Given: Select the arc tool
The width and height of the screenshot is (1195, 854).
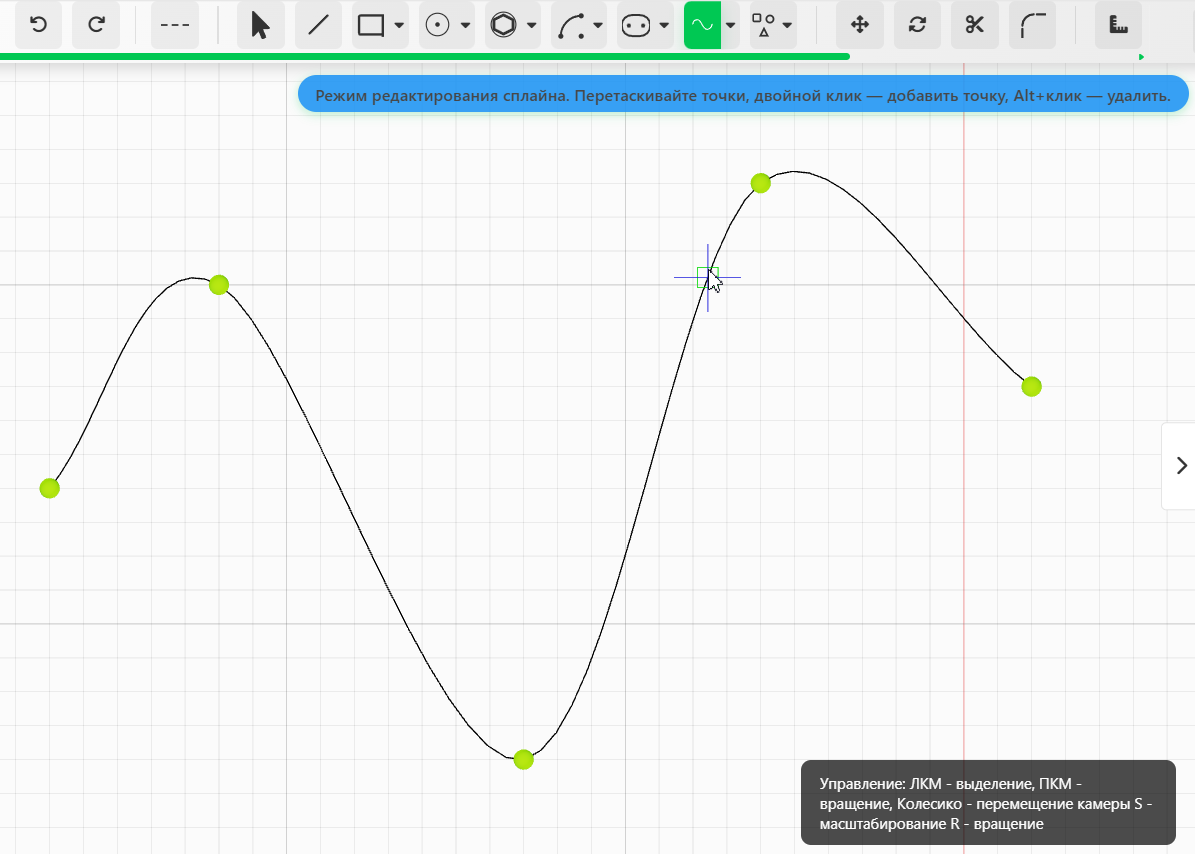Looking at the screenshot, I should (570, 25).
